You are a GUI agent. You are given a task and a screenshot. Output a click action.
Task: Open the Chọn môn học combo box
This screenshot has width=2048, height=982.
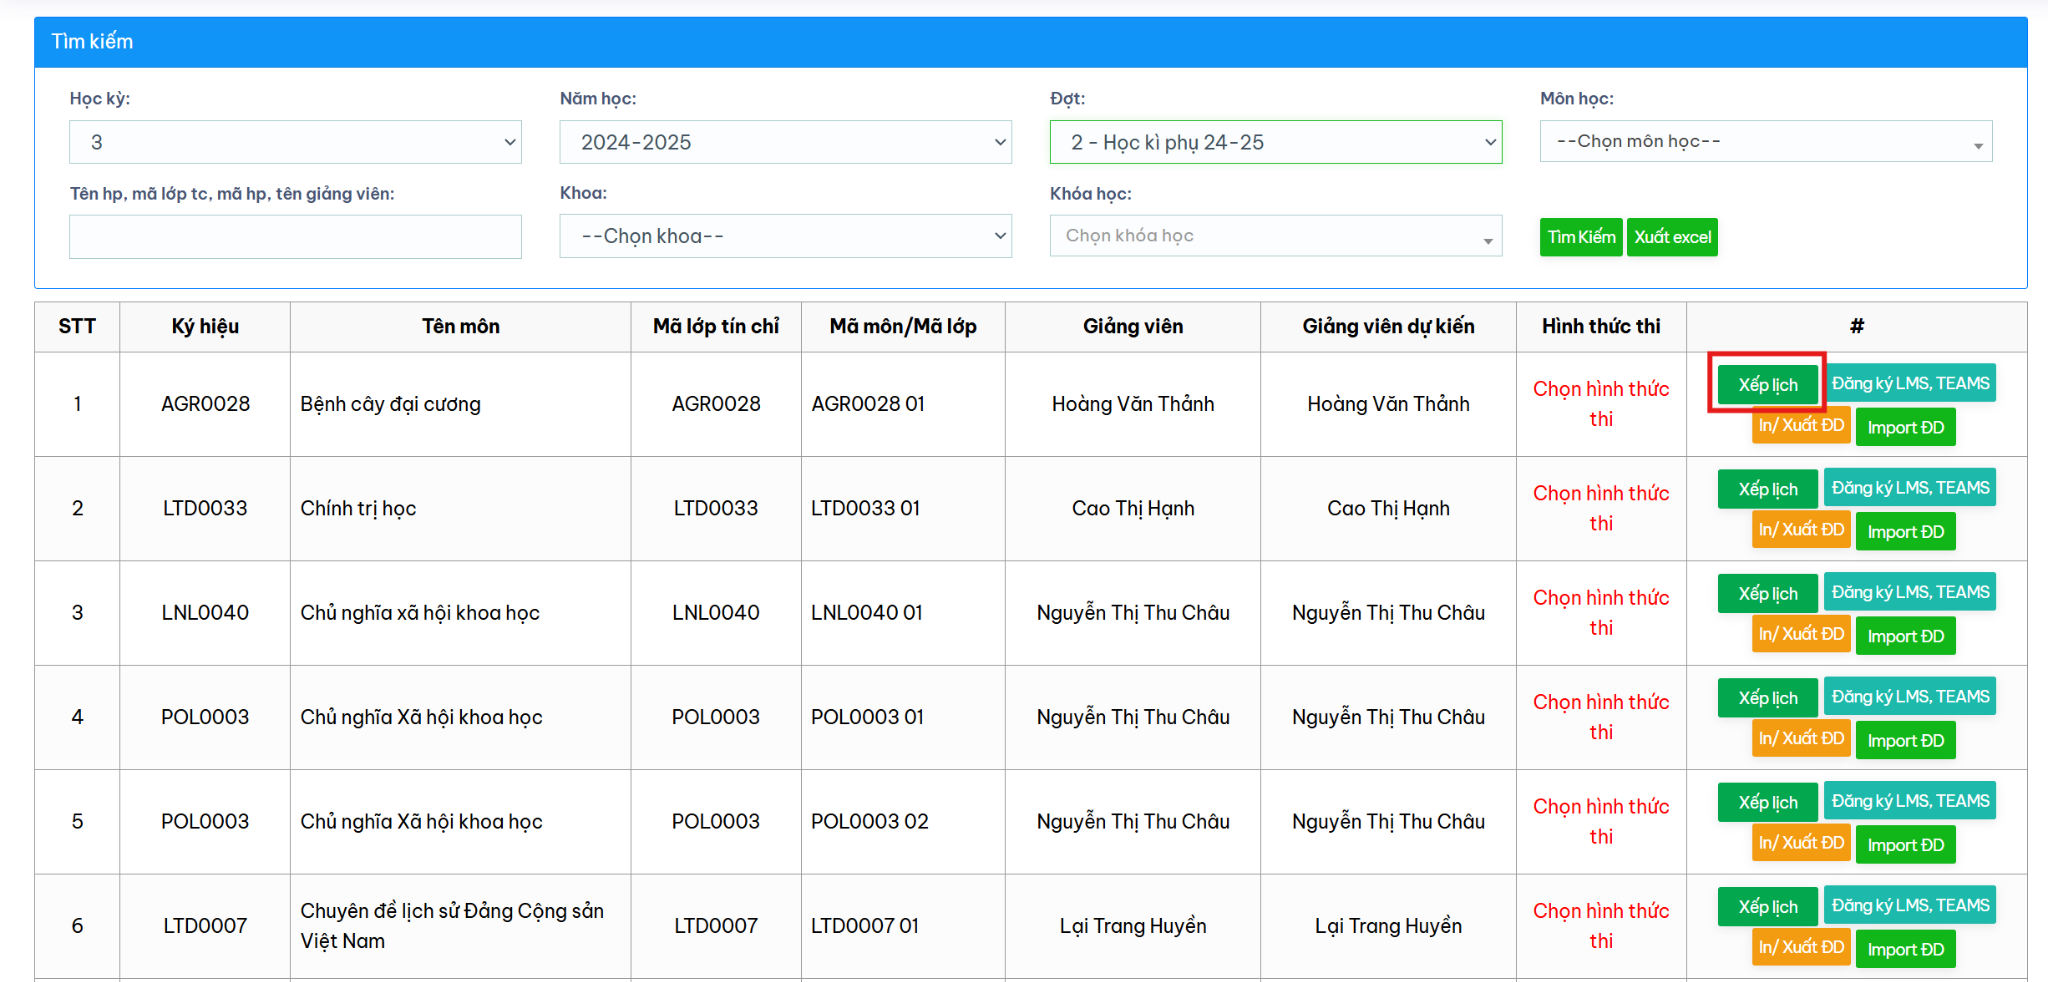(1766, 141)
